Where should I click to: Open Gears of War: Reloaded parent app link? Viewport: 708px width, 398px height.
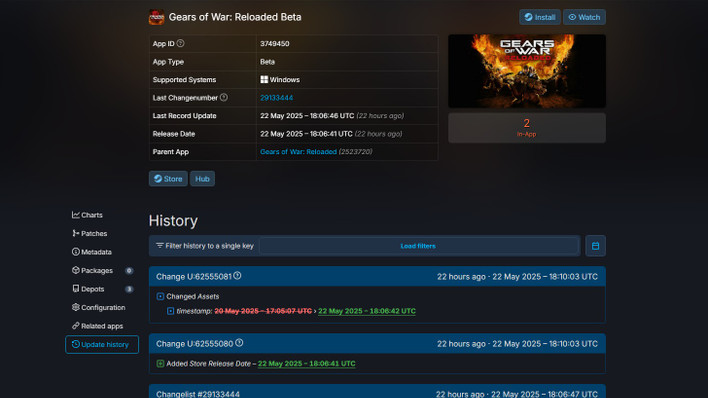[298, 152]
